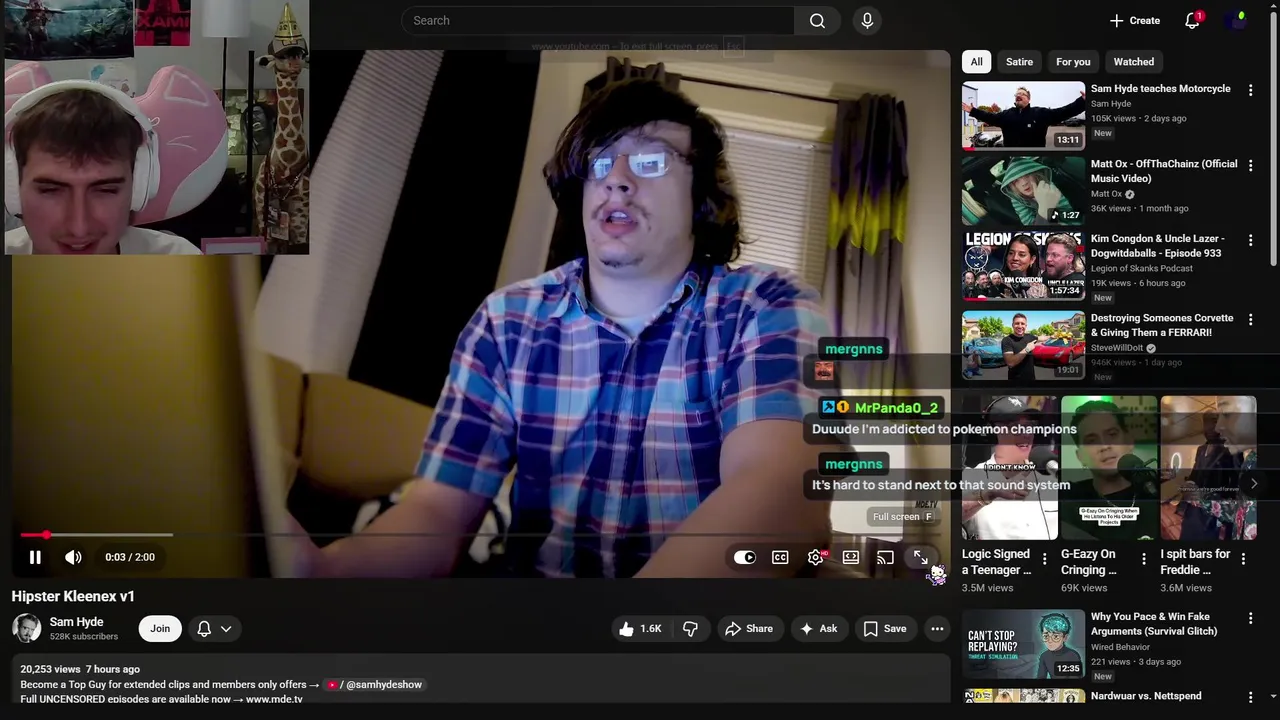Image resolution: width=1280 pixels, height=720 pixels.
Task: Open options for Logic Signed short
Action: coord(1045,559)
